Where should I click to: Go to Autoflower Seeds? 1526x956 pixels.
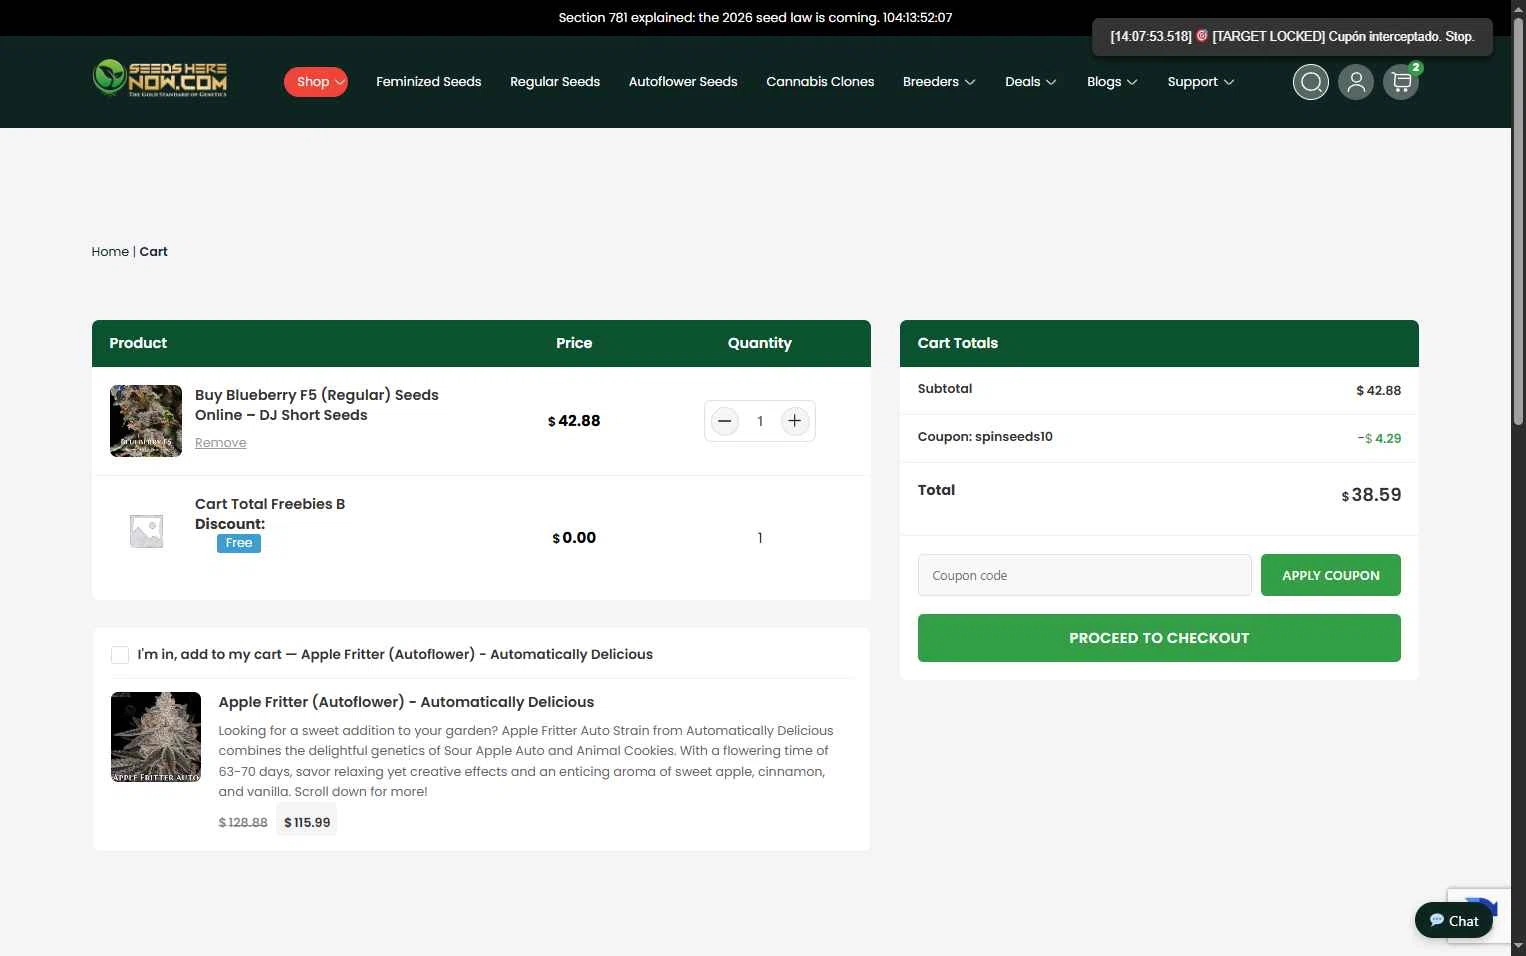click(683, 82)
